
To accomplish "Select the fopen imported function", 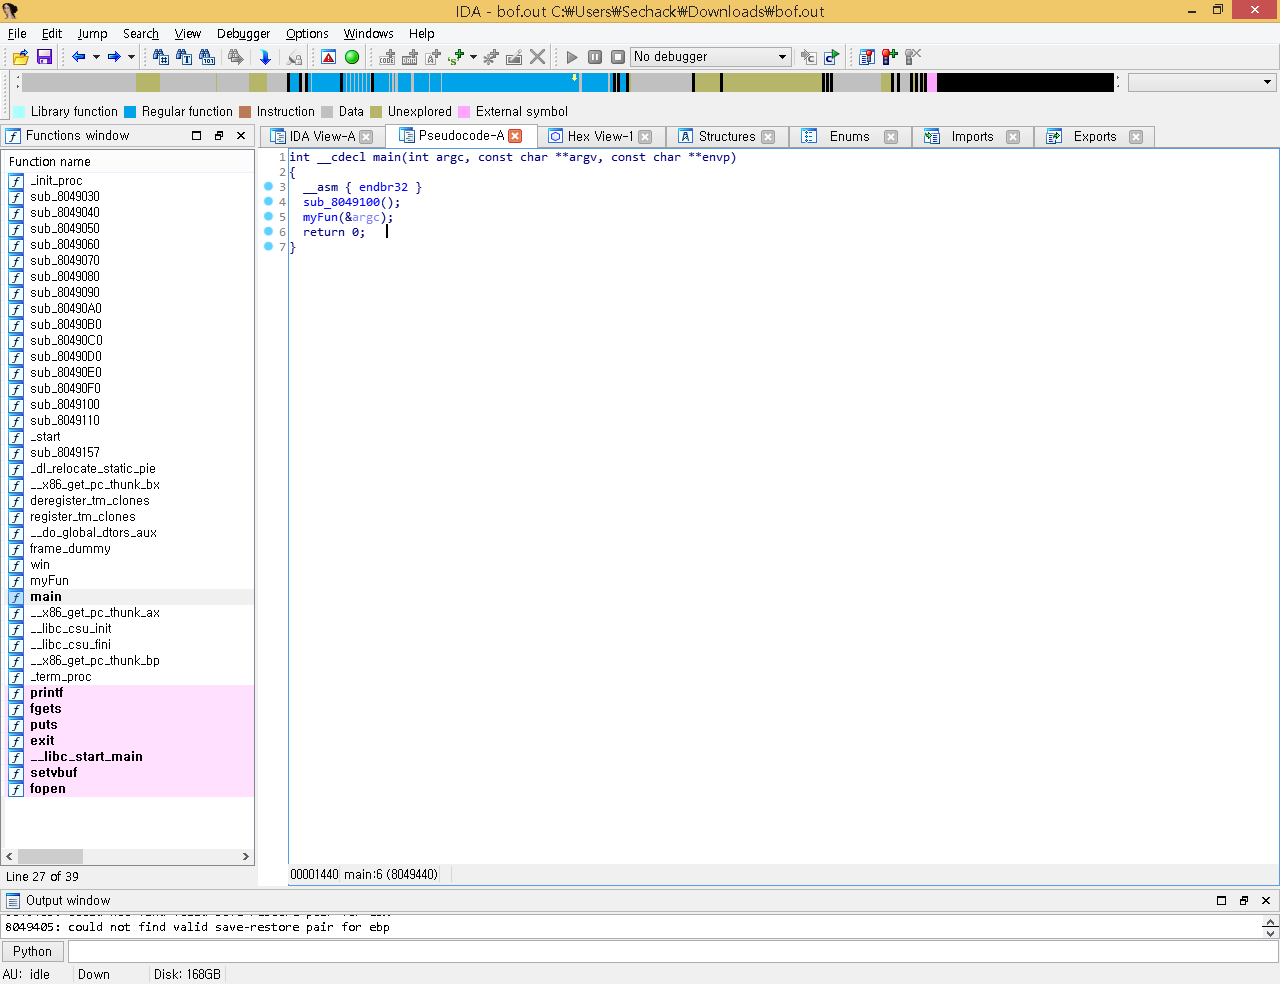I will [130, 789].
